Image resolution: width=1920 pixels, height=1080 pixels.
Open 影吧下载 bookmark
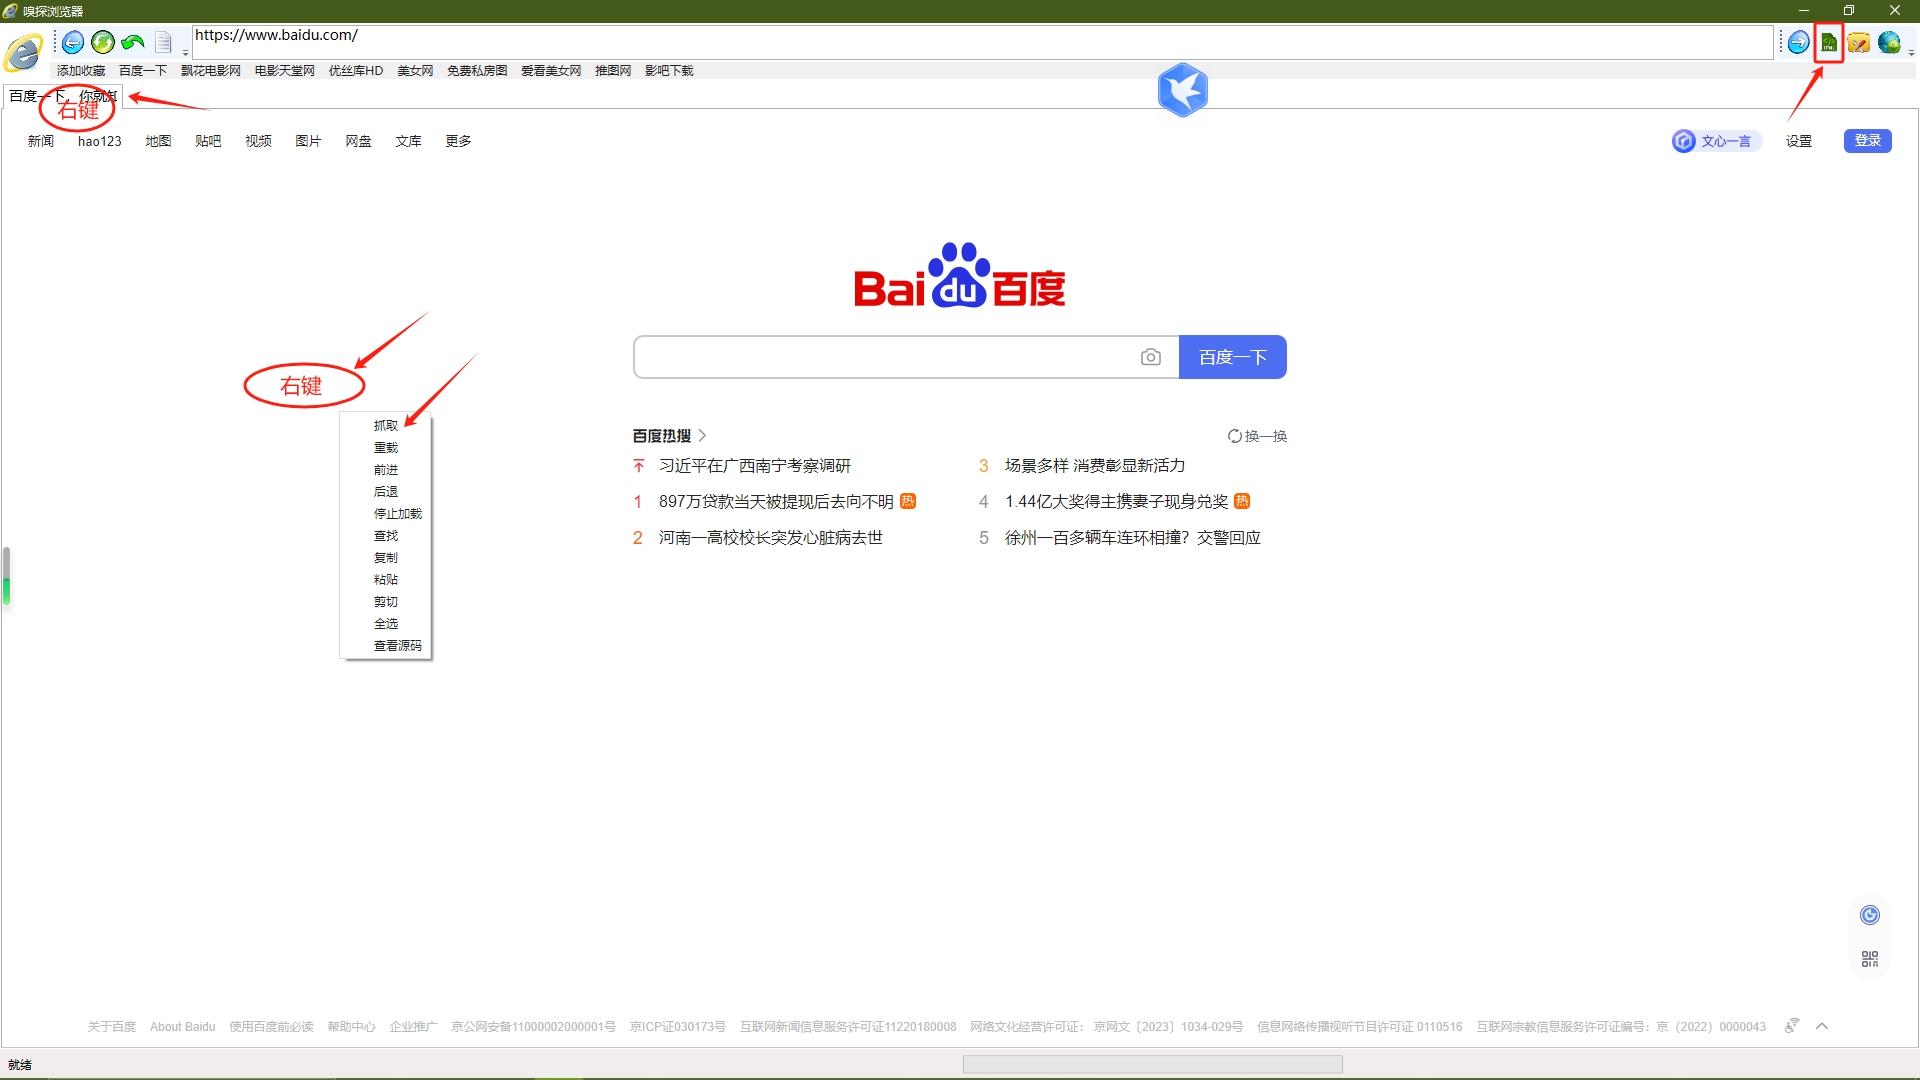pyautogui.click(x=669, y=71)
